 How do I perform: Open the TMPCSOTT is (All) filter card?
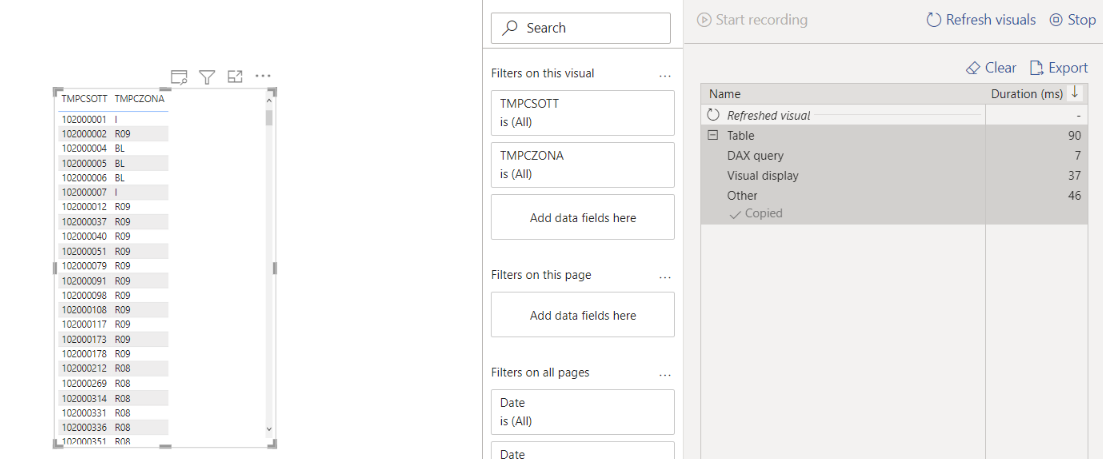582,112
